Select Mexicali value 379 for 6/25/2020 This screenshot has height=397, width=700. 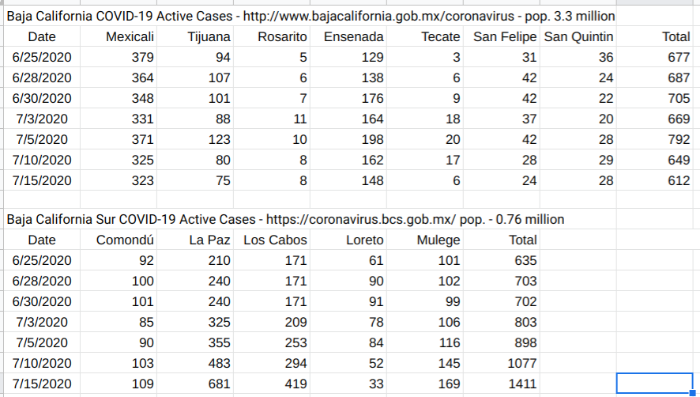(x=119, y=57)
